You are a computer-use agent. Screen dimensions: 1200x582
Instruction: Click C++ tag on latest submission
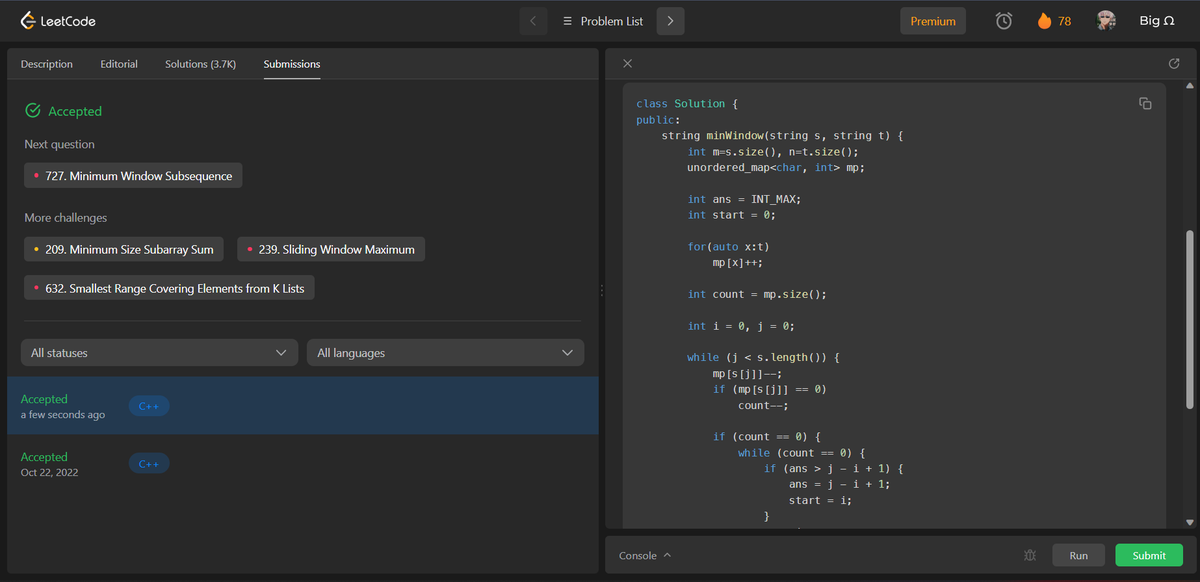tap(149, 406)
